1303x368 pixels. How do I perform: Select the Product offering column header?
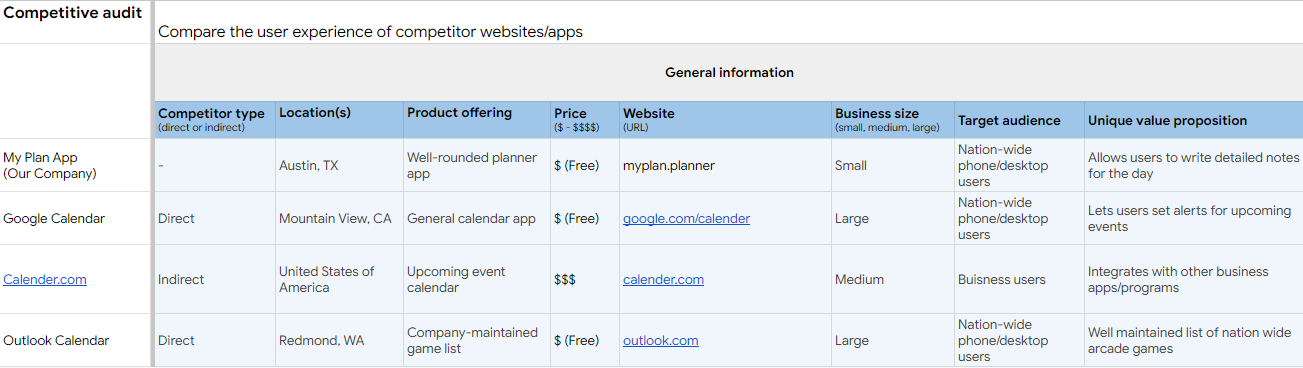pos(476,119)
